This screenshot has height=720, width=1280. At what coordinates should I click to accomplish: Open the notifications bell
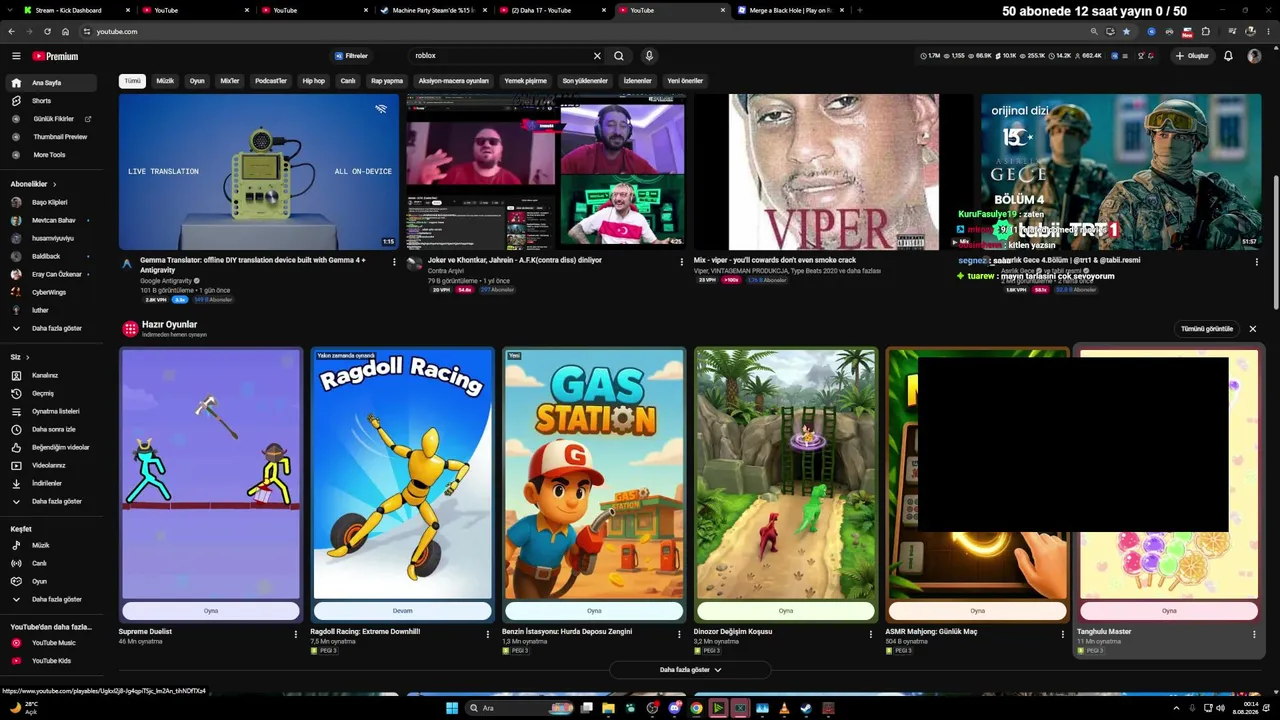pyautogui.click(x=1228, y=56)
